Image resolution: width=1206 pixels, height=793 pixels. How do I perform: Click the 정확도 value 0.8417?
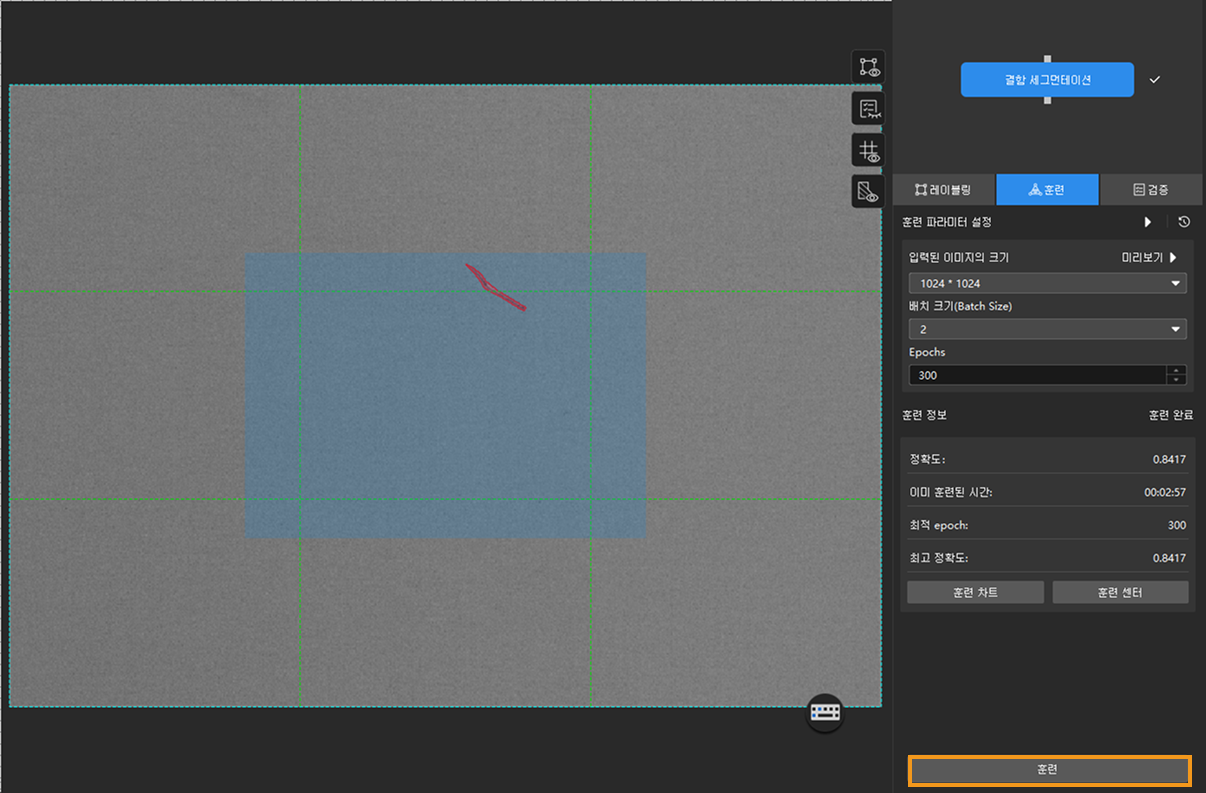pyautogui.click(x=1169, y=460)
